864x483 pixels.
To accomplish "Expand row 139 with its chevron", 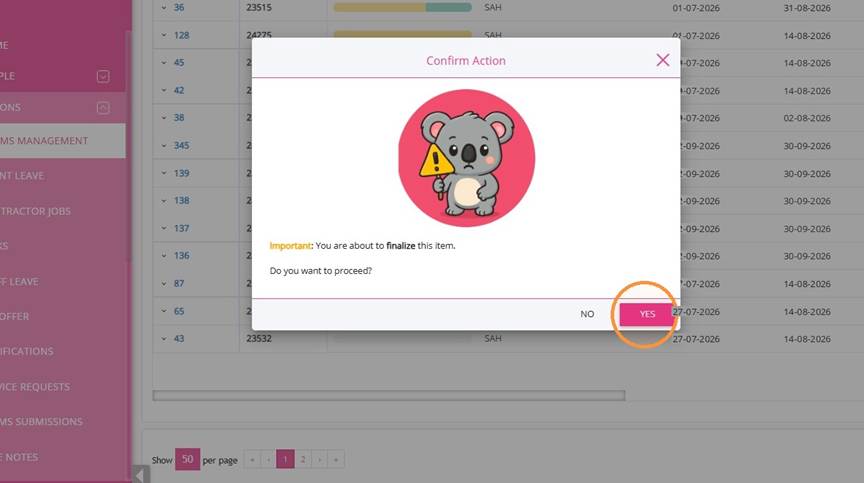I will tap(164, 173).
